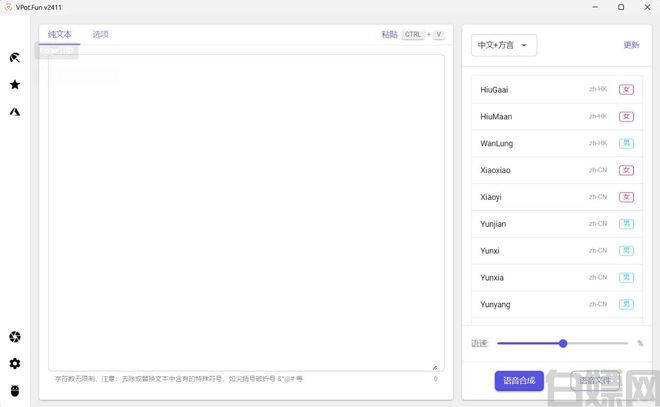This screenshot has height=407, width=660.
Task: Click the zh-CN tag on Yunyang row
Action: [598, 304]
